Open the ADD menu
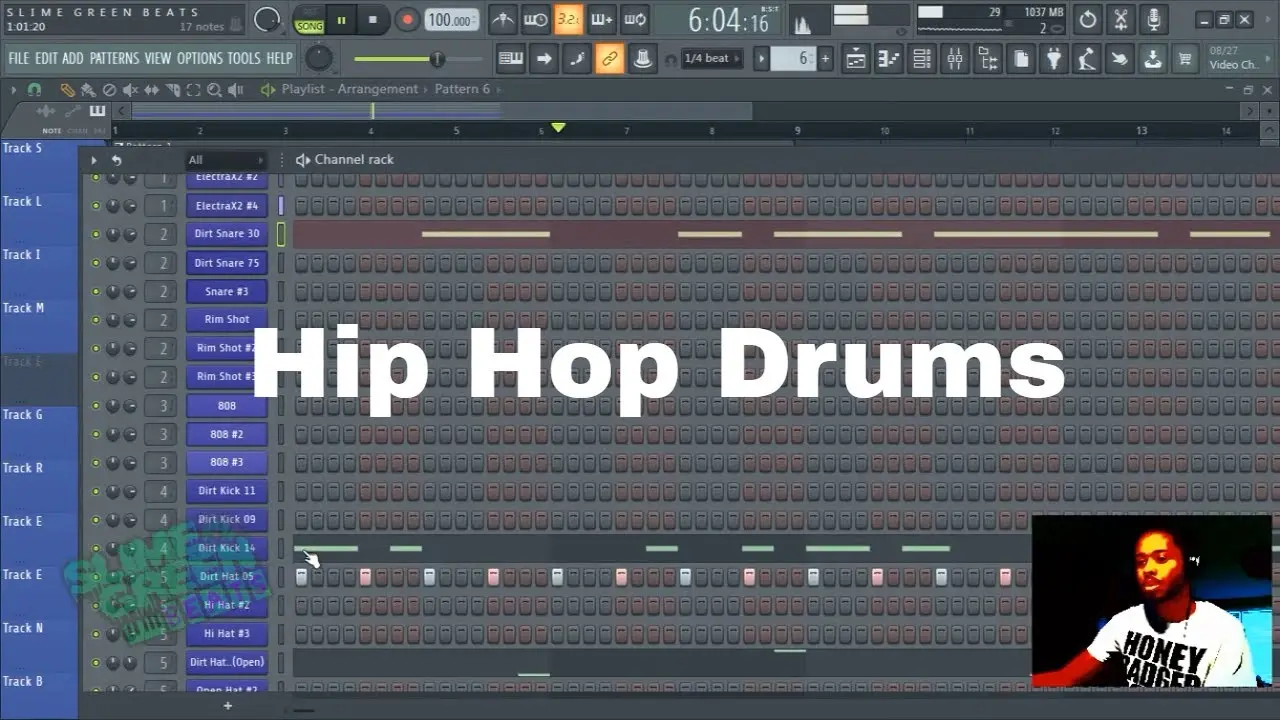 [x=73, y=58]
